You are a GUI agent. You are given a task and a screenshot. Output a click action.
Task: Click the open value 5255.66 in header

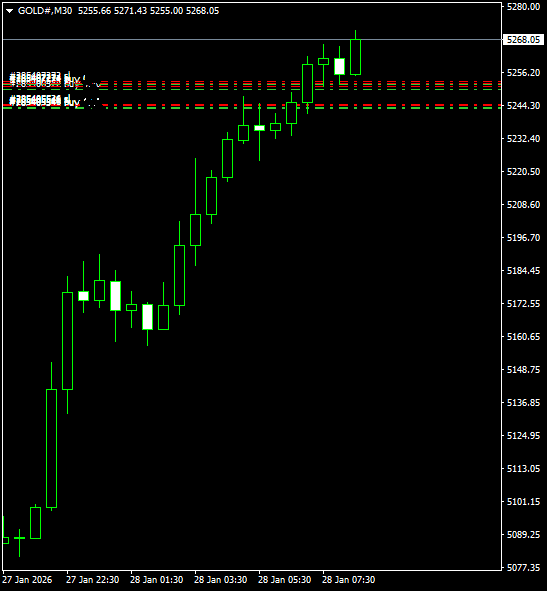[95, 11]
